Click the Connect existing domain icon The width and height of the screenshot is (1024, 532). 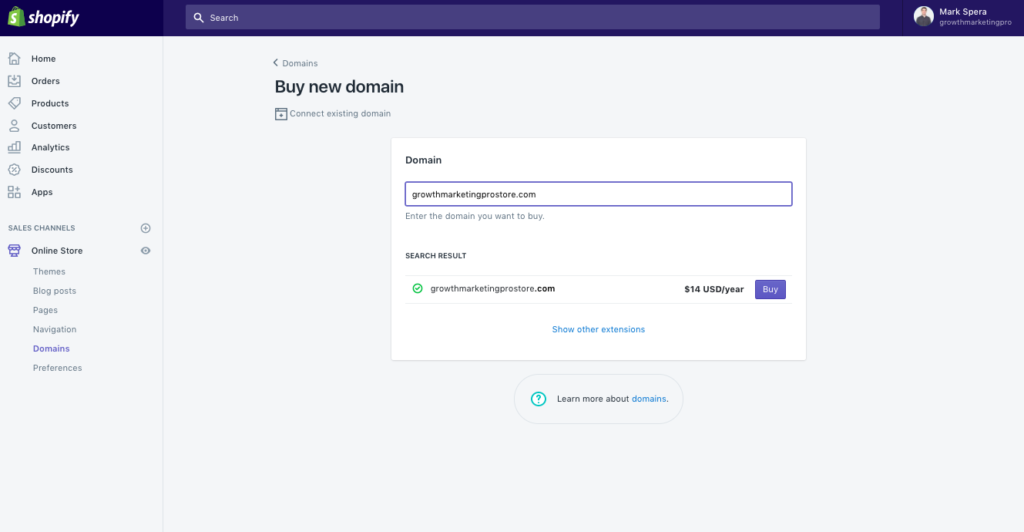click(x=281, y=114)
